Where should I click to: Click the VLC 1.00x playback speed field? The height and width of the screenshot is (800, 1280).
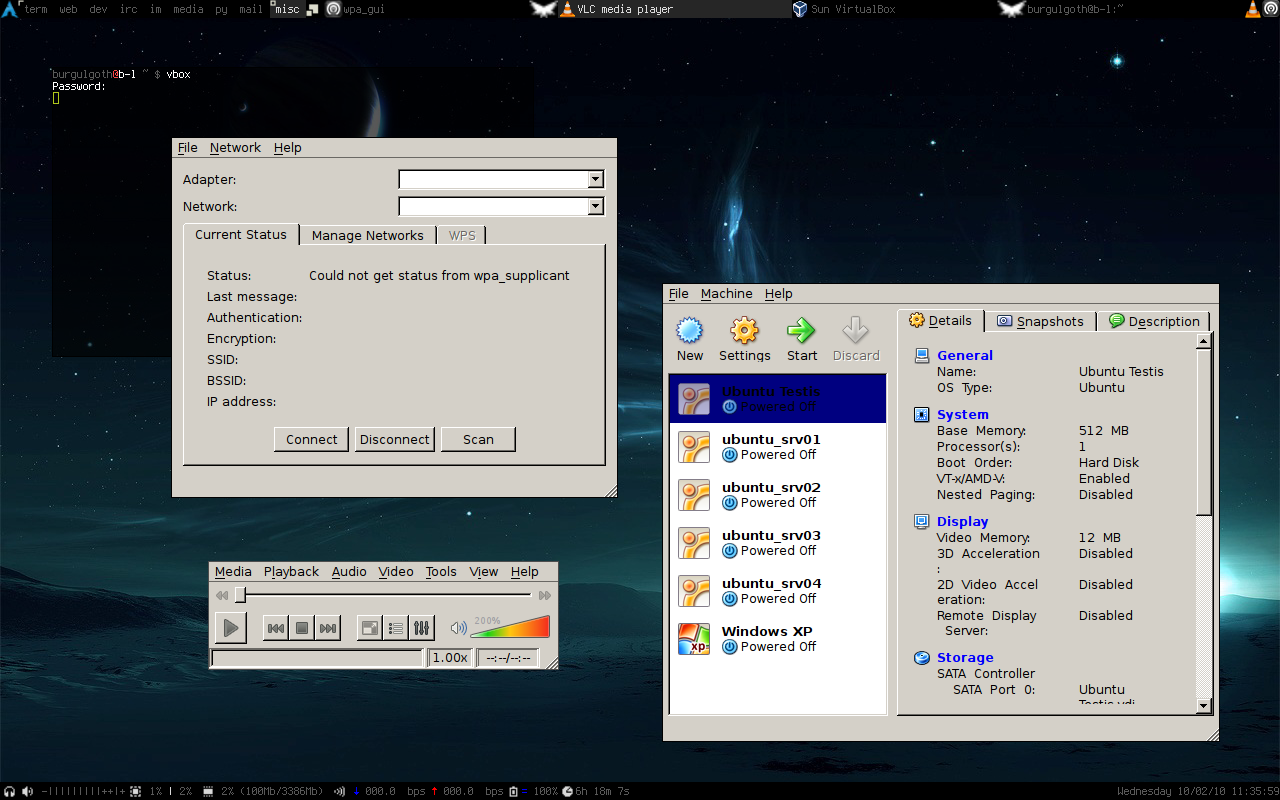pos(450,657)
